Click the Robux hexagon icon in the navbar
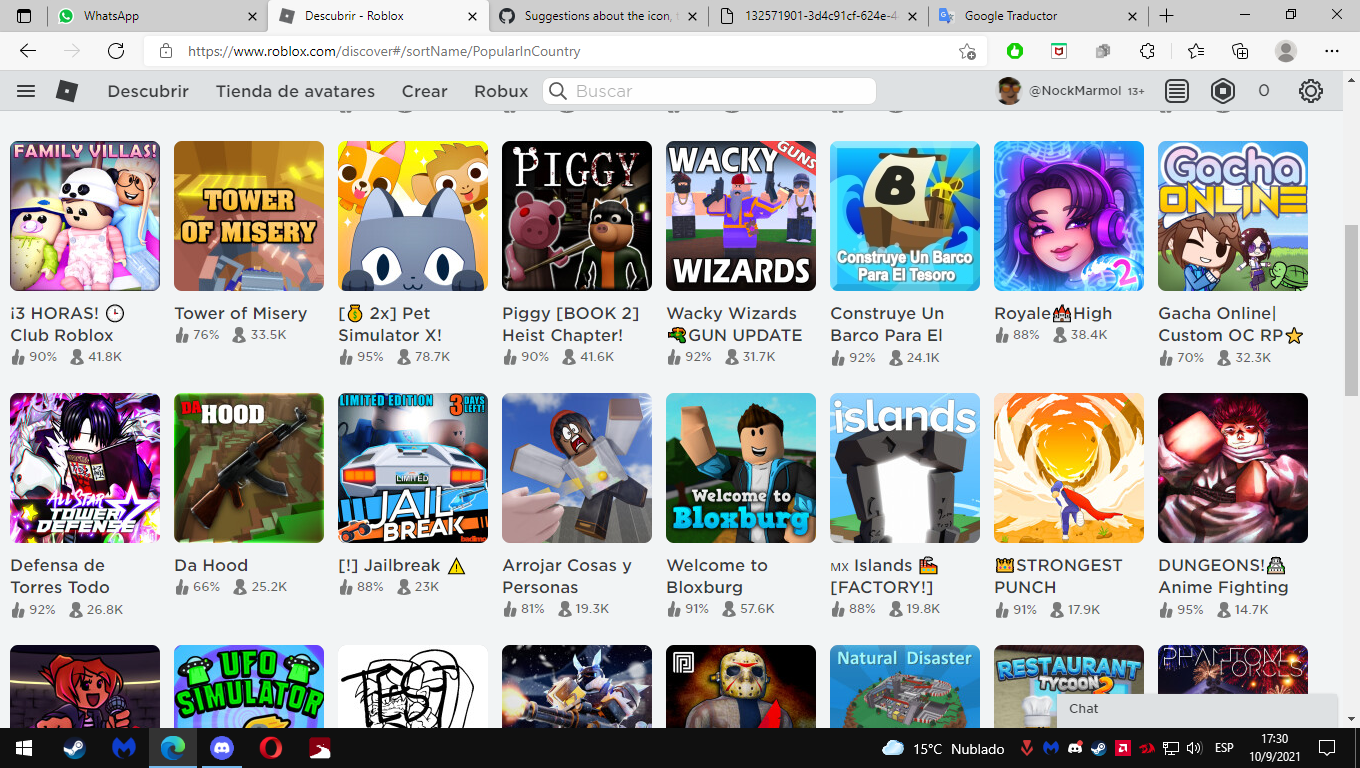This screenshot has width=1360, height=768. [x=1222, y=90]
